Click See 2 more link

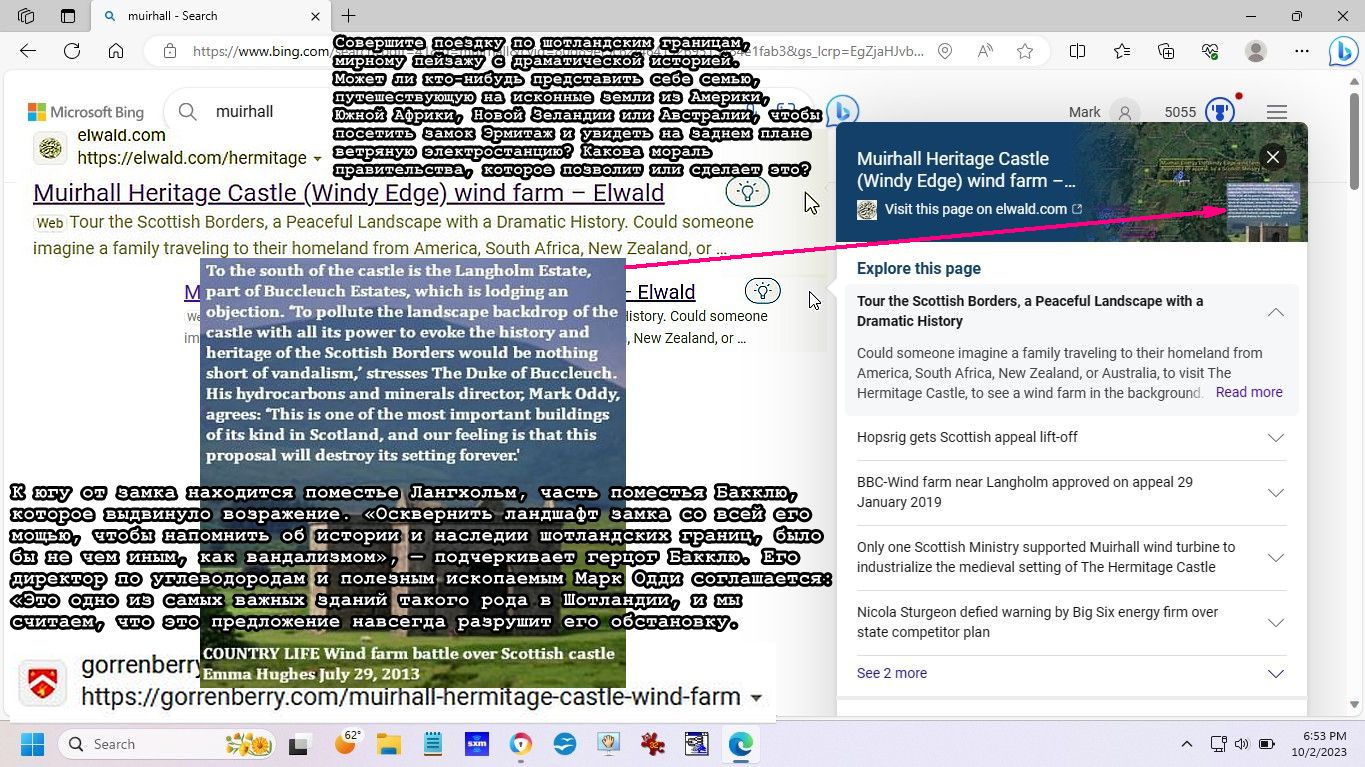[x=892, y=673]
